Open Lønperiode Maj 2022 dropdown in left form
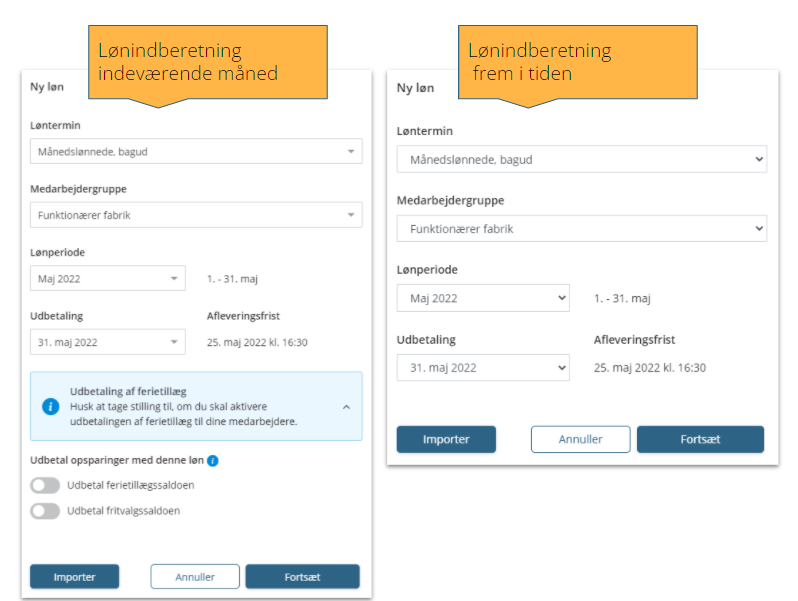Image resolution: width=798 pixels, height=601 pixels. coord(108,278)
